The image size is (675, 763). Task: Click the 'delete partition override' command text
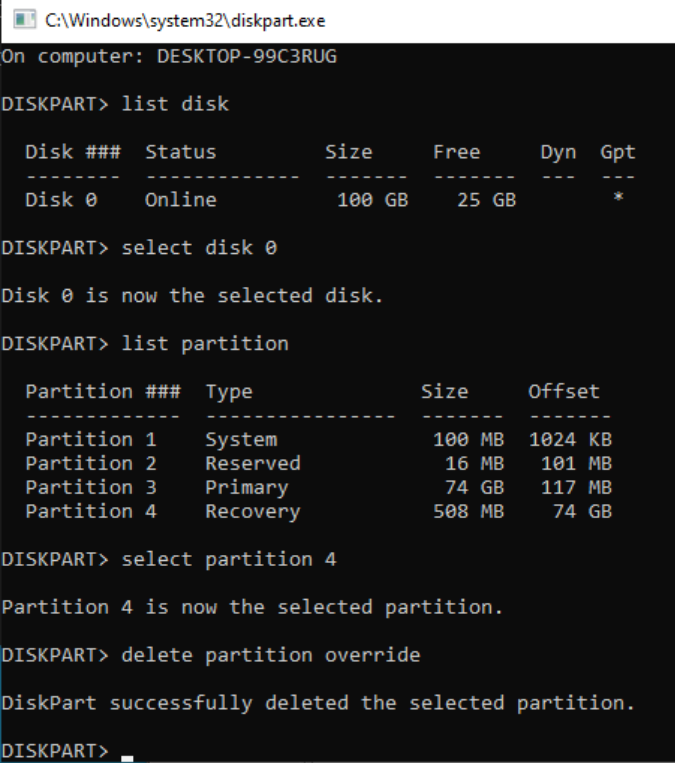pos(271,656)
